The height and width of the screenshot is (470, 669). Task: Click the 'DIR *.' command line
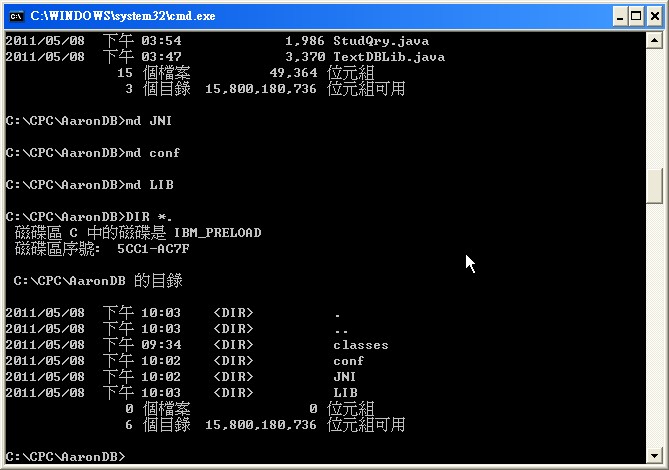(x=89, y=217)
